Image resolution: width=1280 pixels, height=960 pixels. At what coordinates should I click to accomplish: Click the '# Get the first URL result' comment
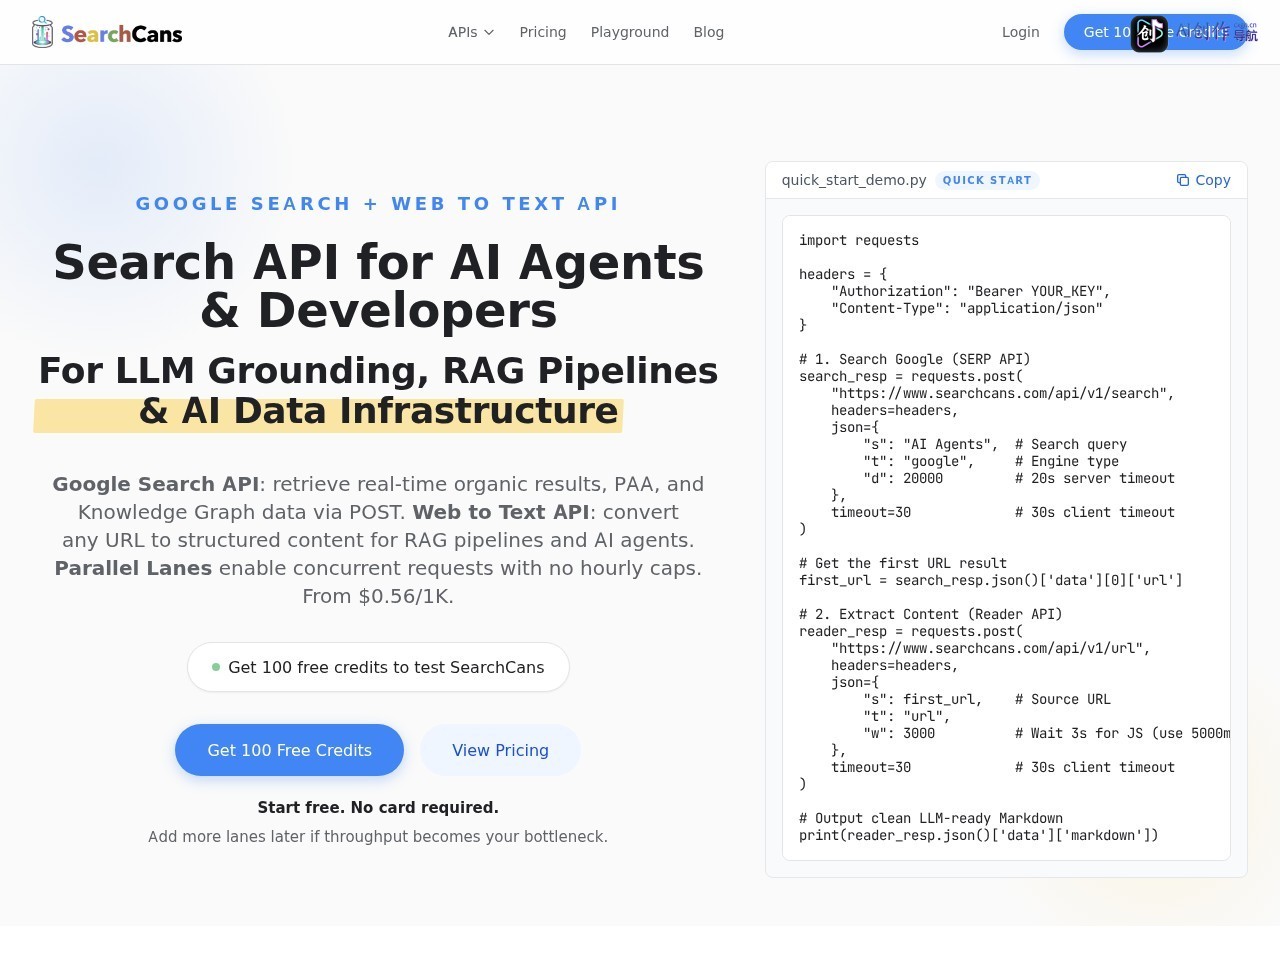(903, 563)
